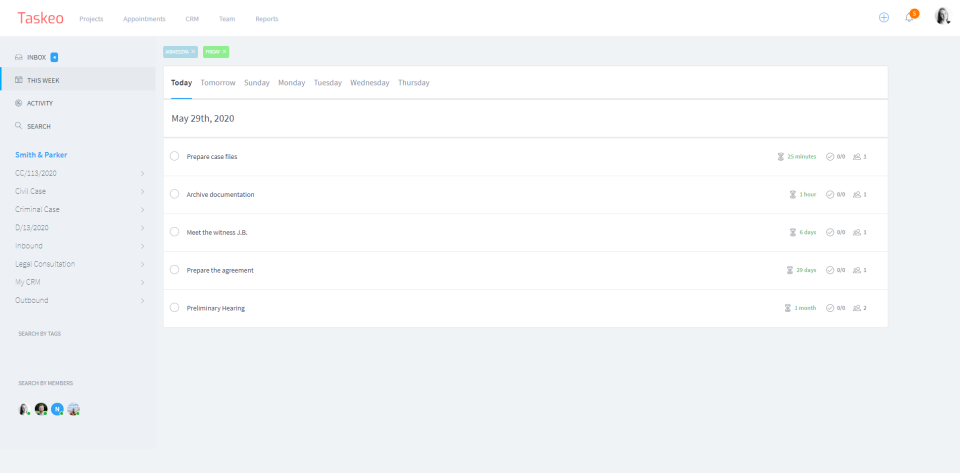This screenshot has height=473, width=960.
Task: Switch to the Tuesday tab
Action: pyautogui.click(x=328, y=83)
